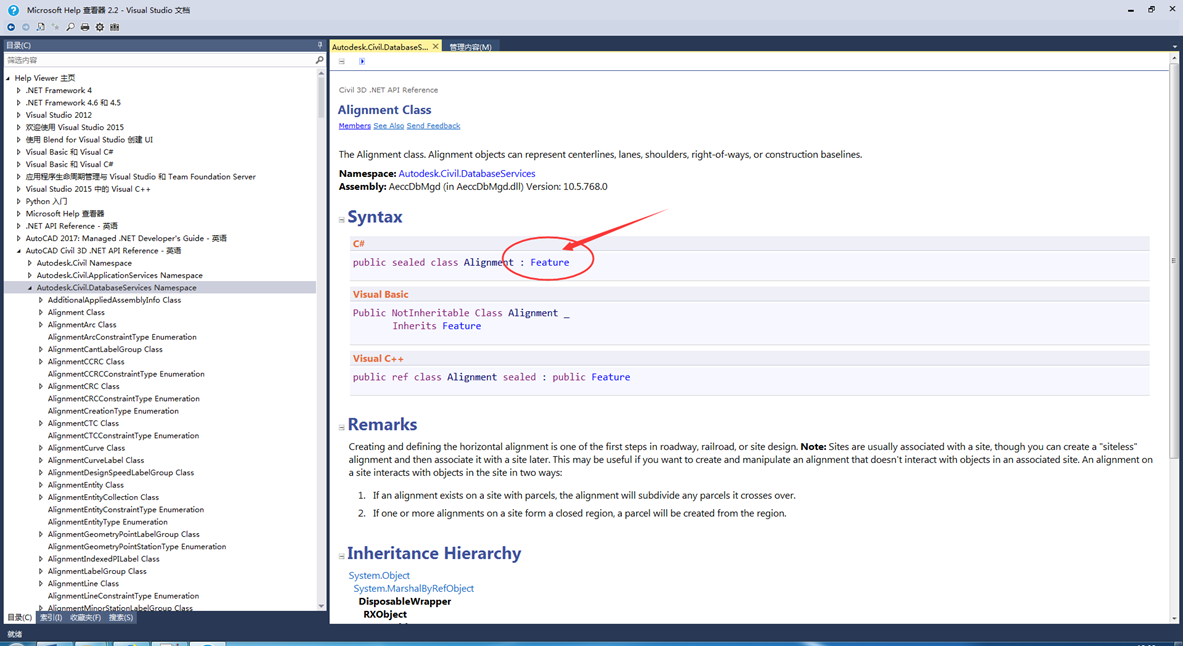Screen dimensions: 1183x646
Task: Click Send Feedback link
Action: pos(433,126)
